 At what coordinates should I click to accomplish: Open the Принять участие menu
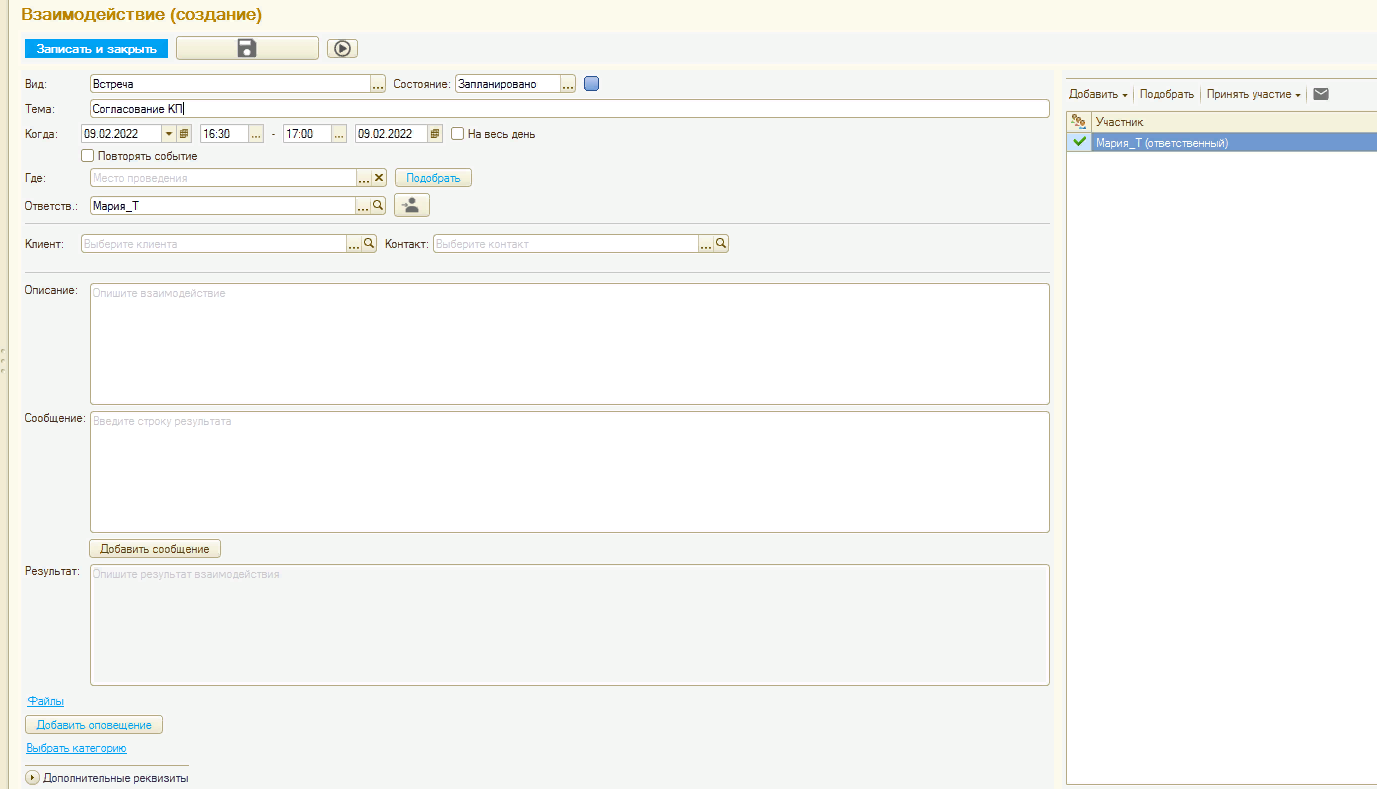click(x=1253, y=95)
